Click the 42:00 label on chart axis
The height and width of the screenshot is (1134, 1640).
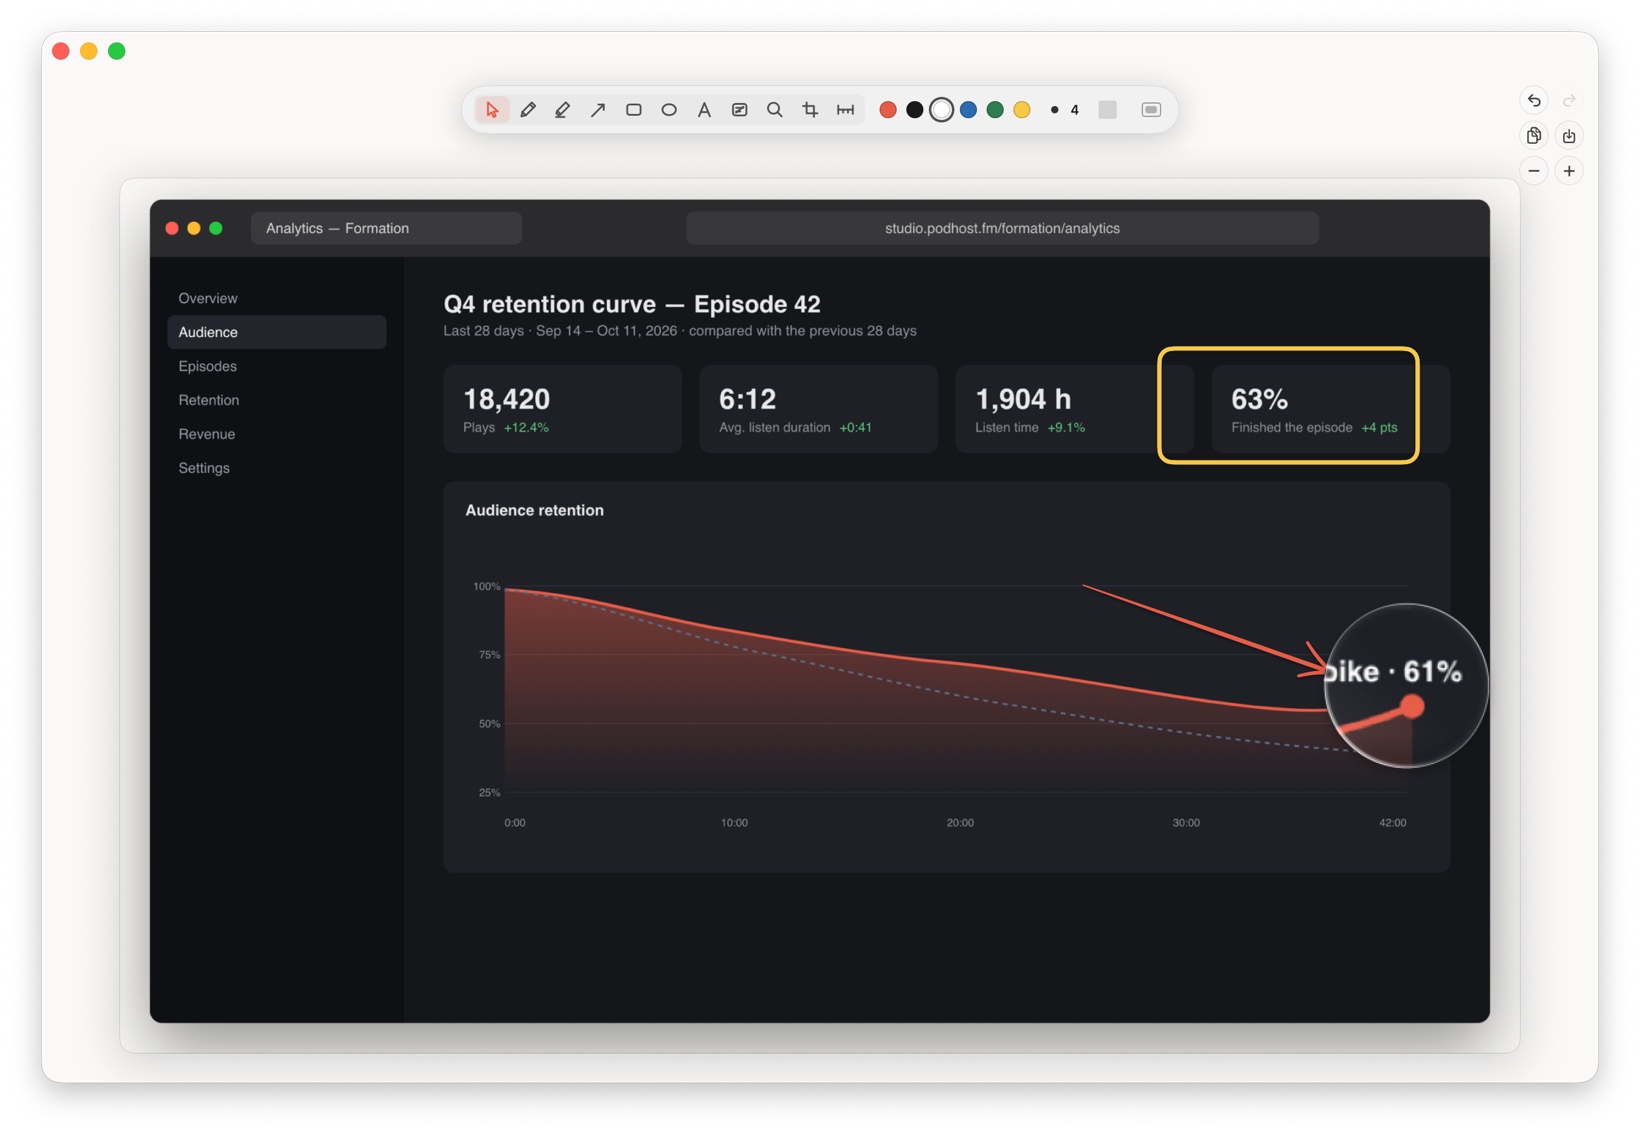point(1393,823)
